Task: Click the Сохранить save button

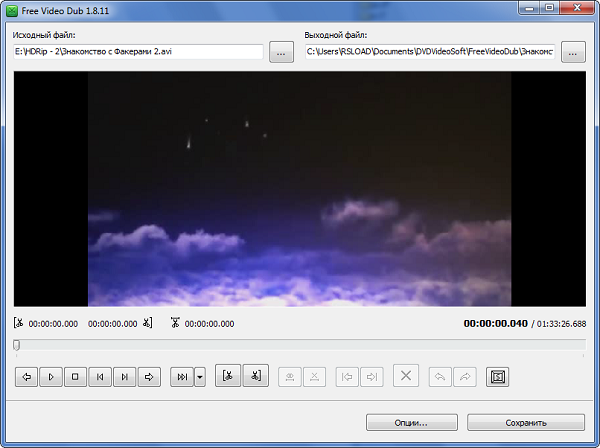Action: coord(526,422)
